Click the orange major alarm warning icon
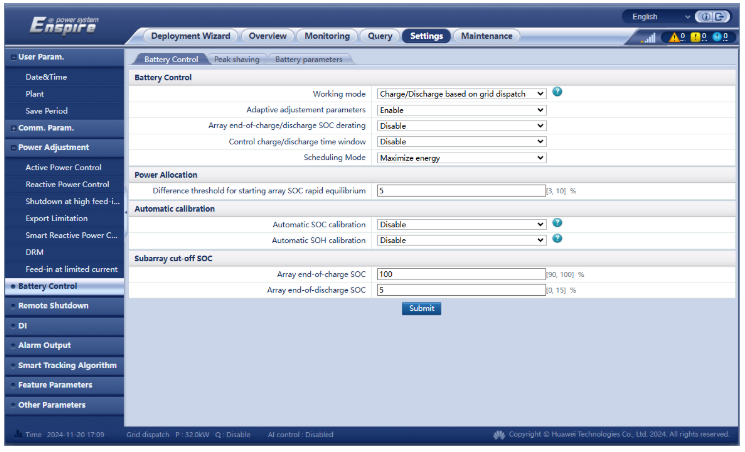The height and width of the screenshot is (452, 745). 675,37
